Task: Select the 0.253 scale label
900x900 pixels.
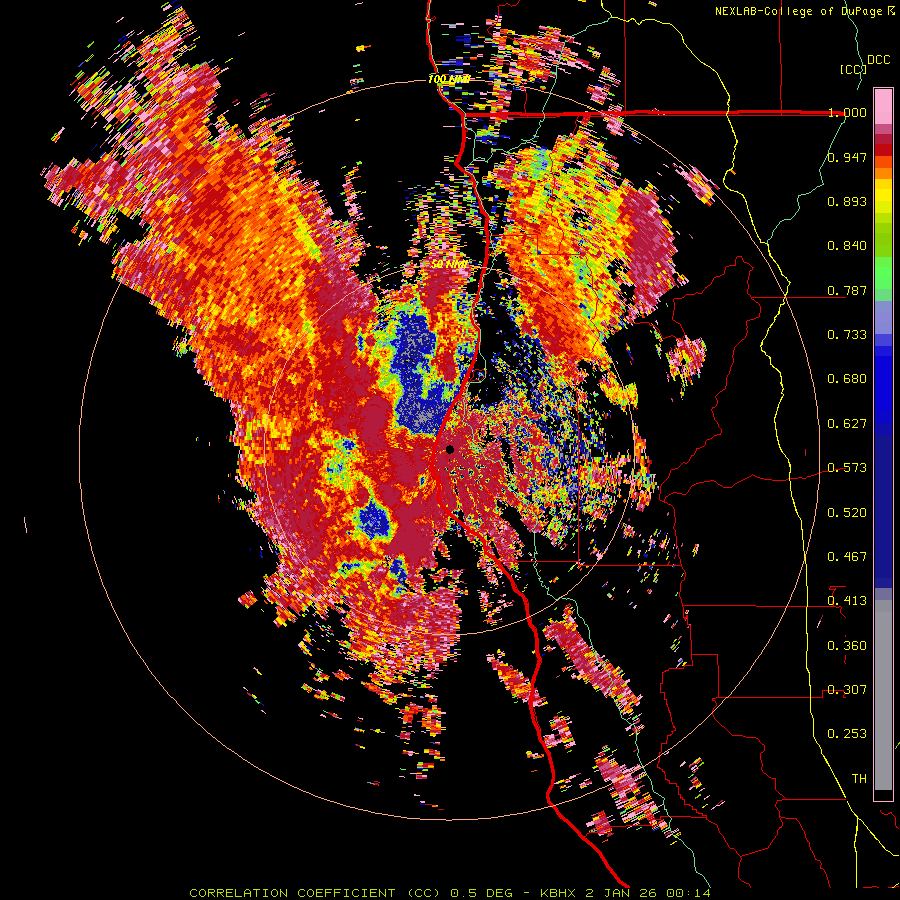Action: [x=847, y=734]
